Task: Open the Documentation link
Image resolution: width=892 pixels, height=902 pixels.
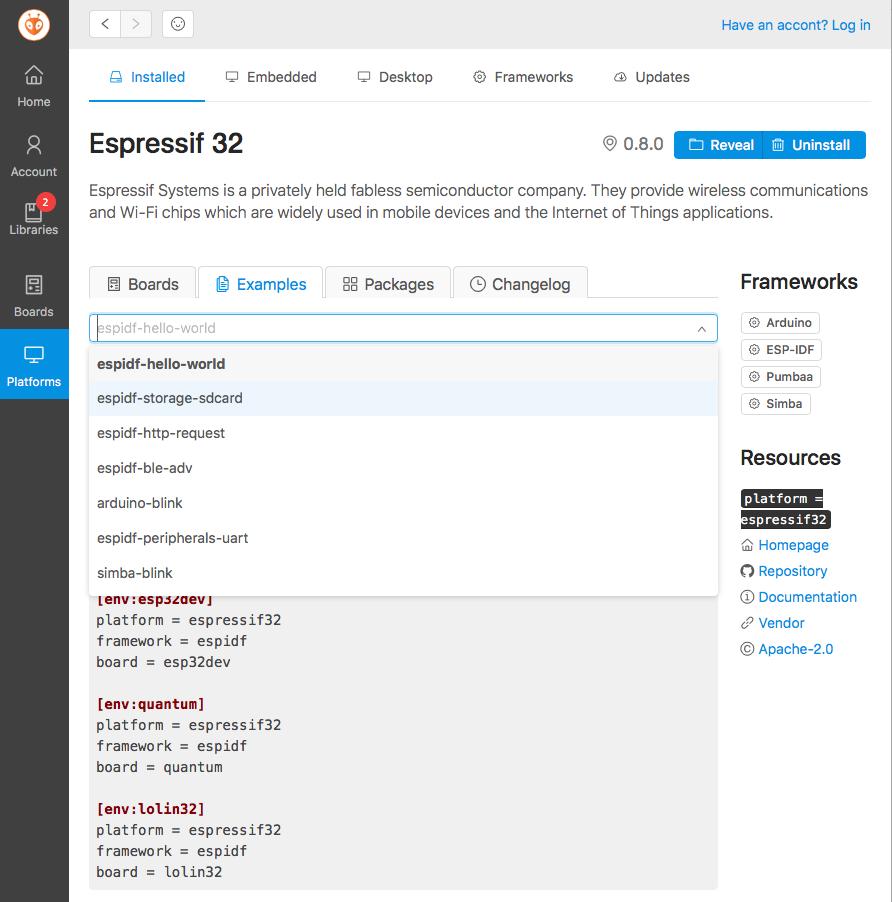Action: tap(807, 597)
